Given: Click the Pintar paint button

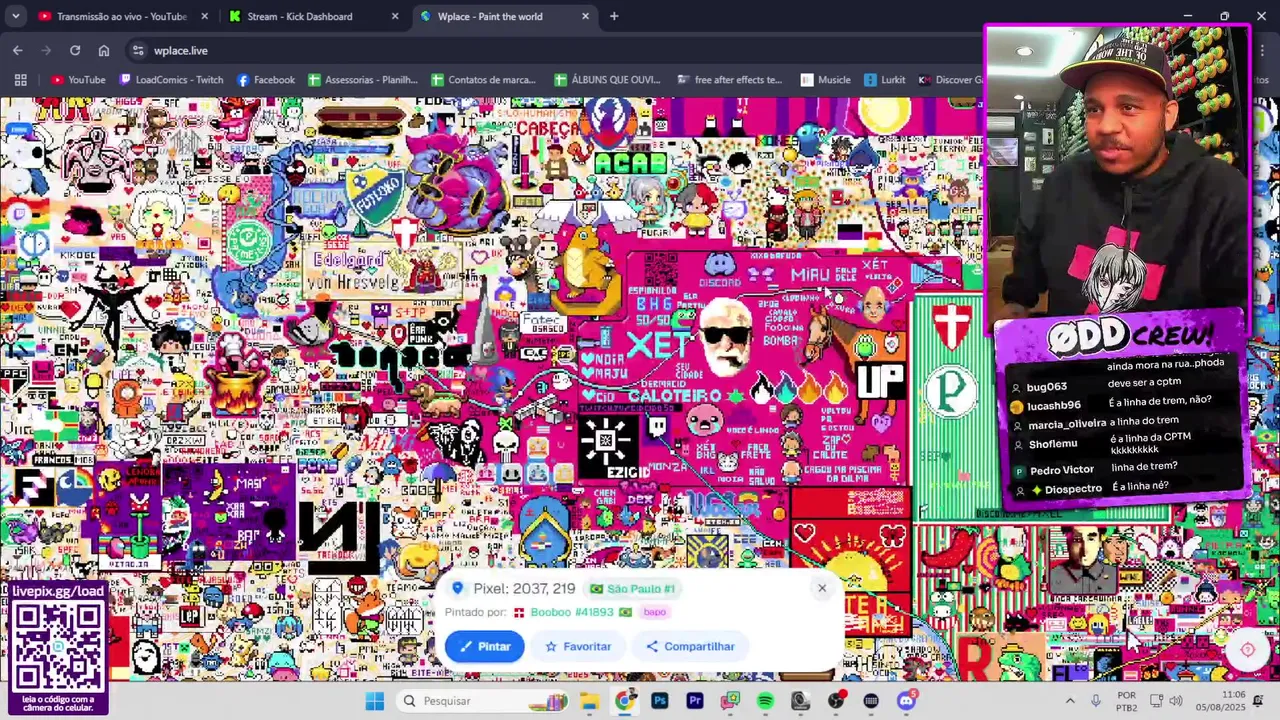Looking at the screenshot, I should point(485,646).
